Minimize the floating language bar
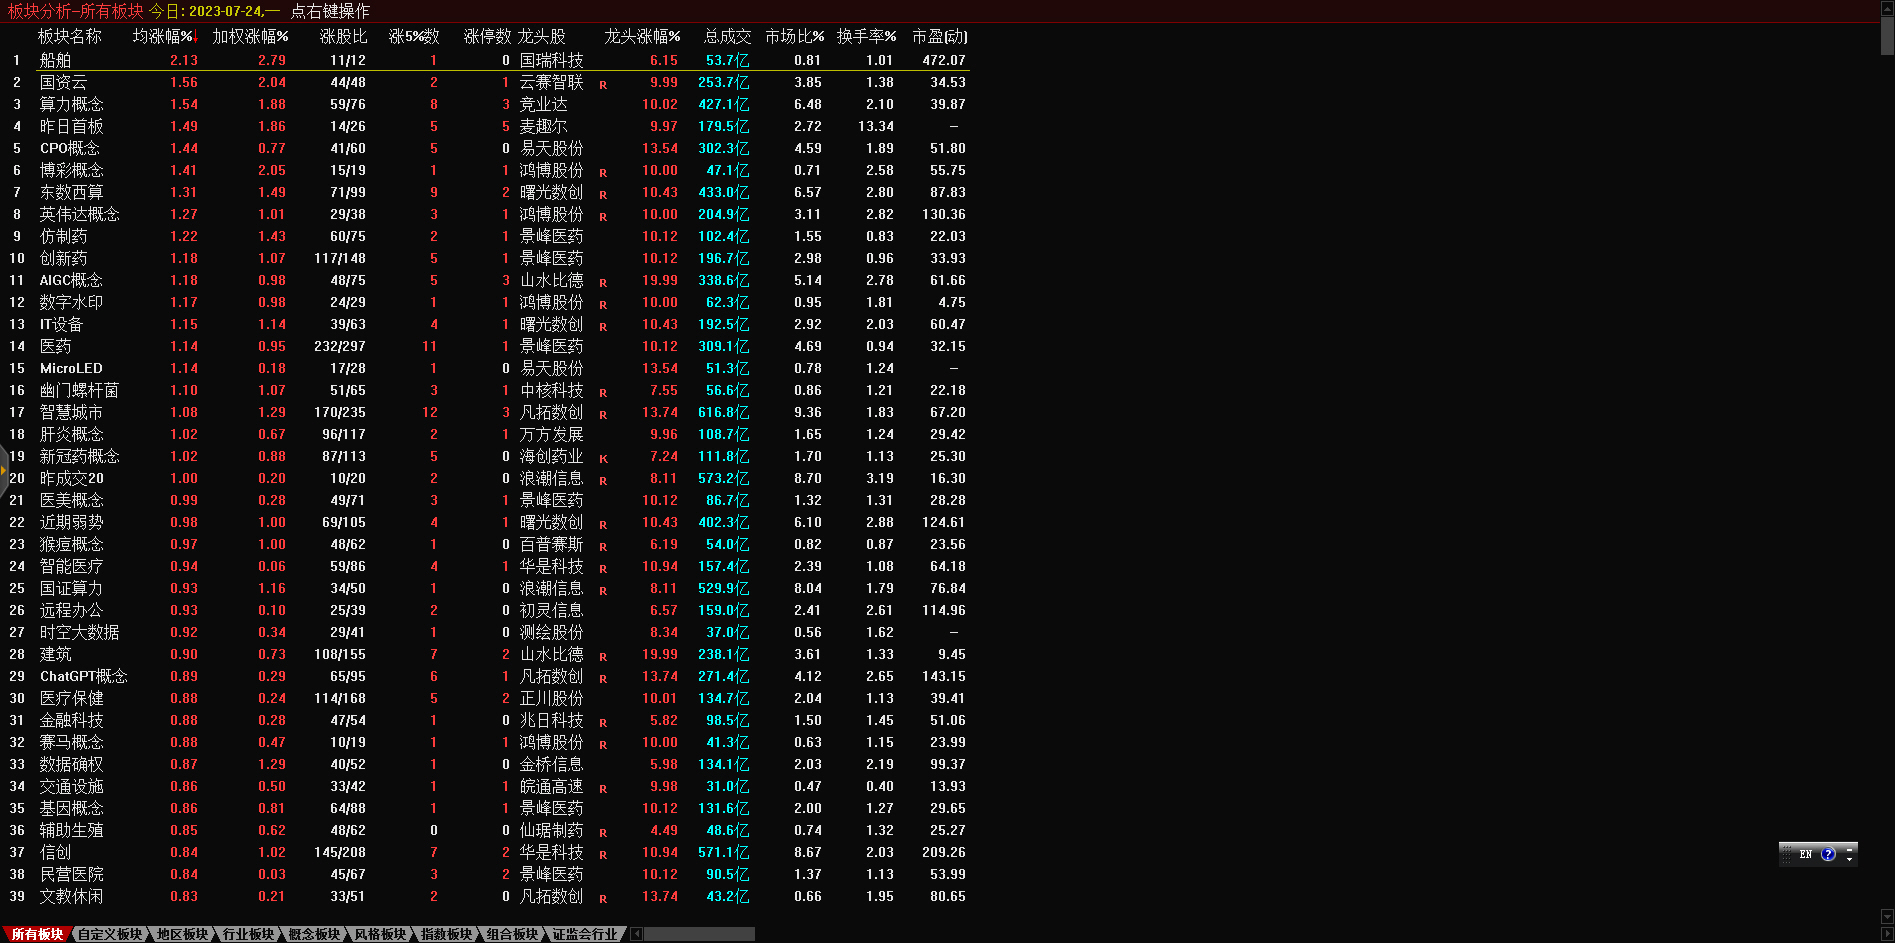 pyautogui.click(x=1849, y=848)
